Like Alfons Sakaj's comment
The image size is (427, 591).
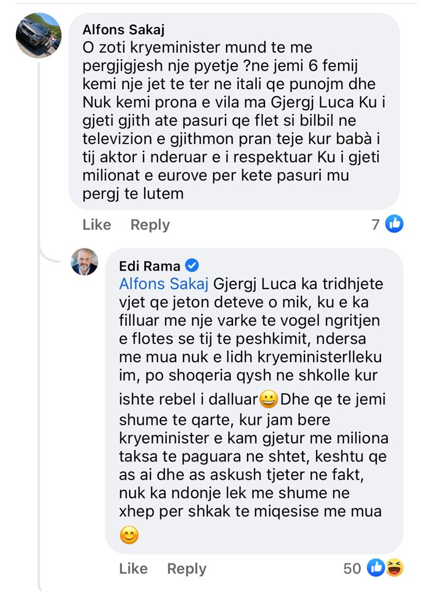click(97, 225)
